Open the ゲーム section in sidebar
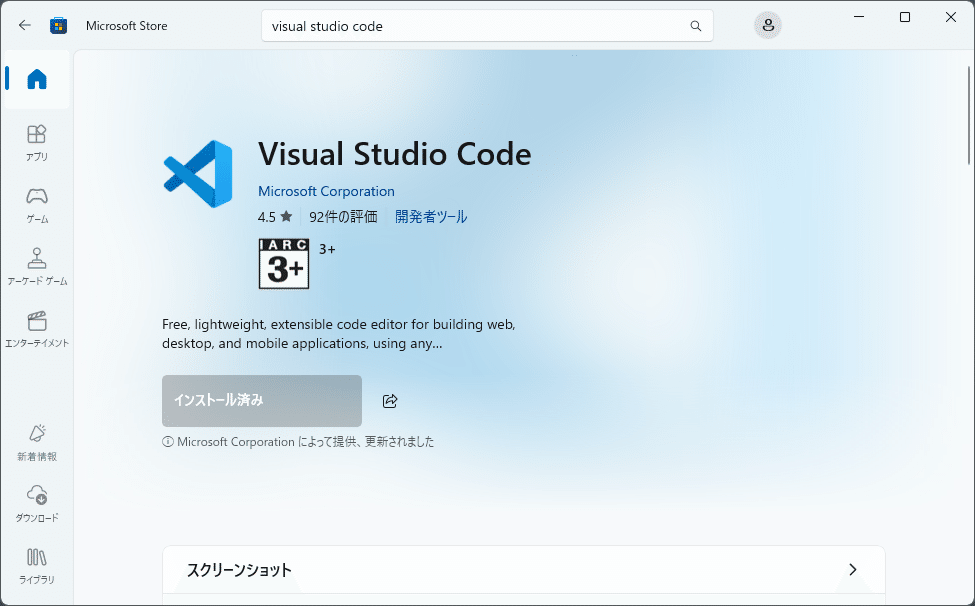Image resolution: width=975 pixels, height=606 pixels. 37,205
